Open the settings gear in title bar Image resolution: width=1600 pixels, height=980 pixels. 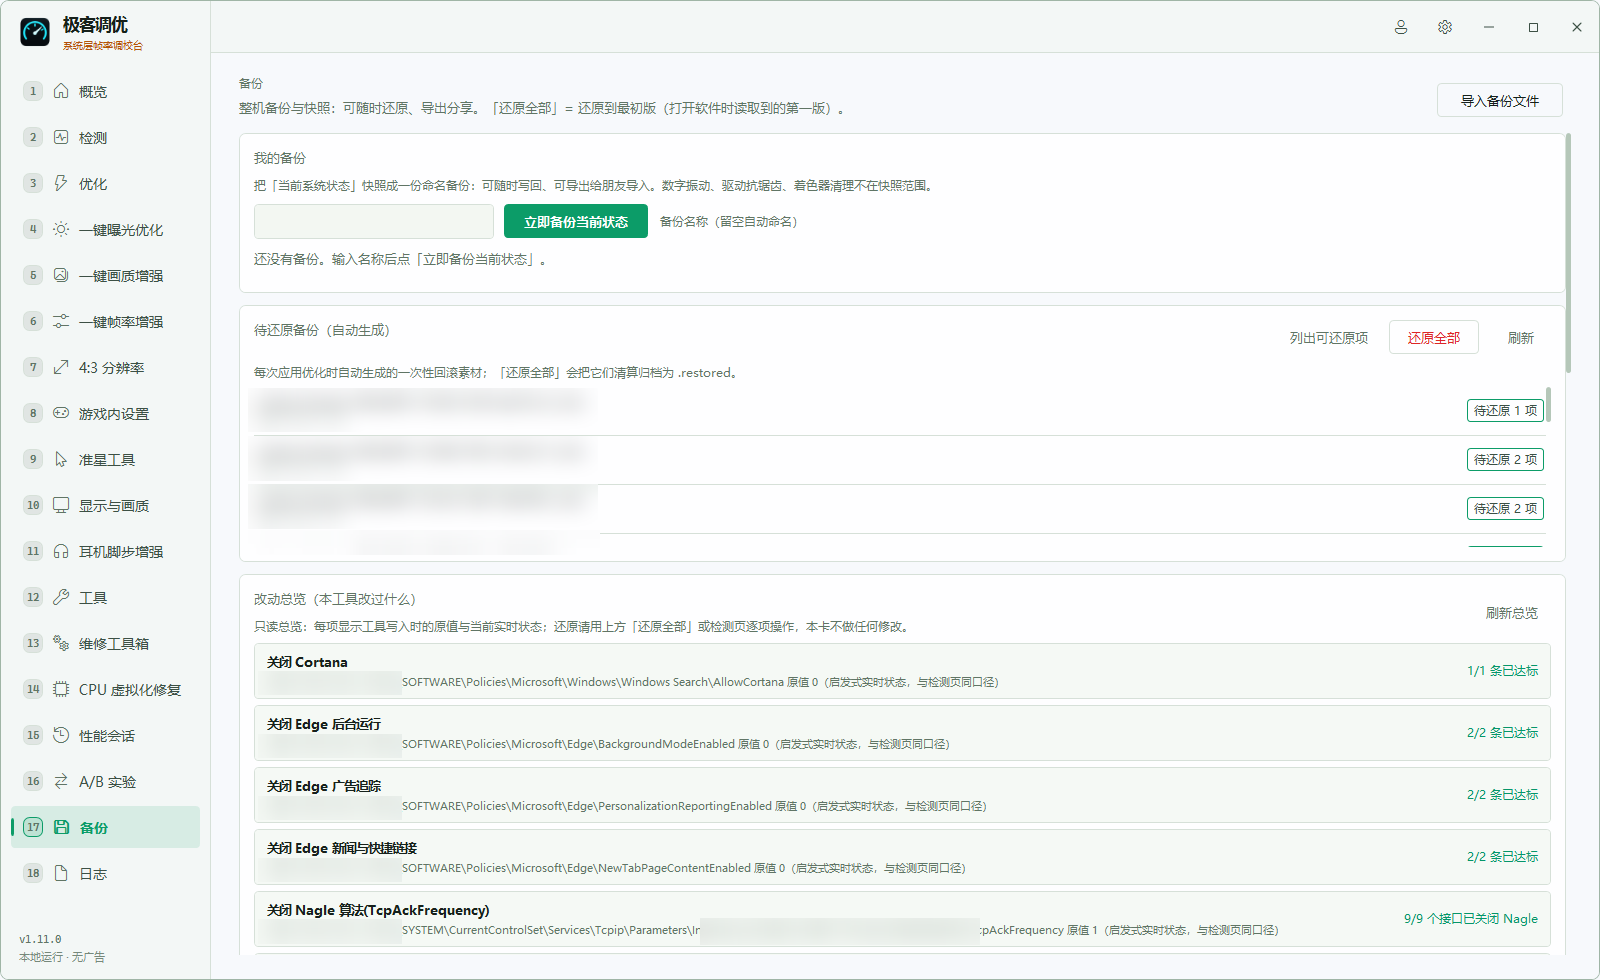pos(1445,27)
